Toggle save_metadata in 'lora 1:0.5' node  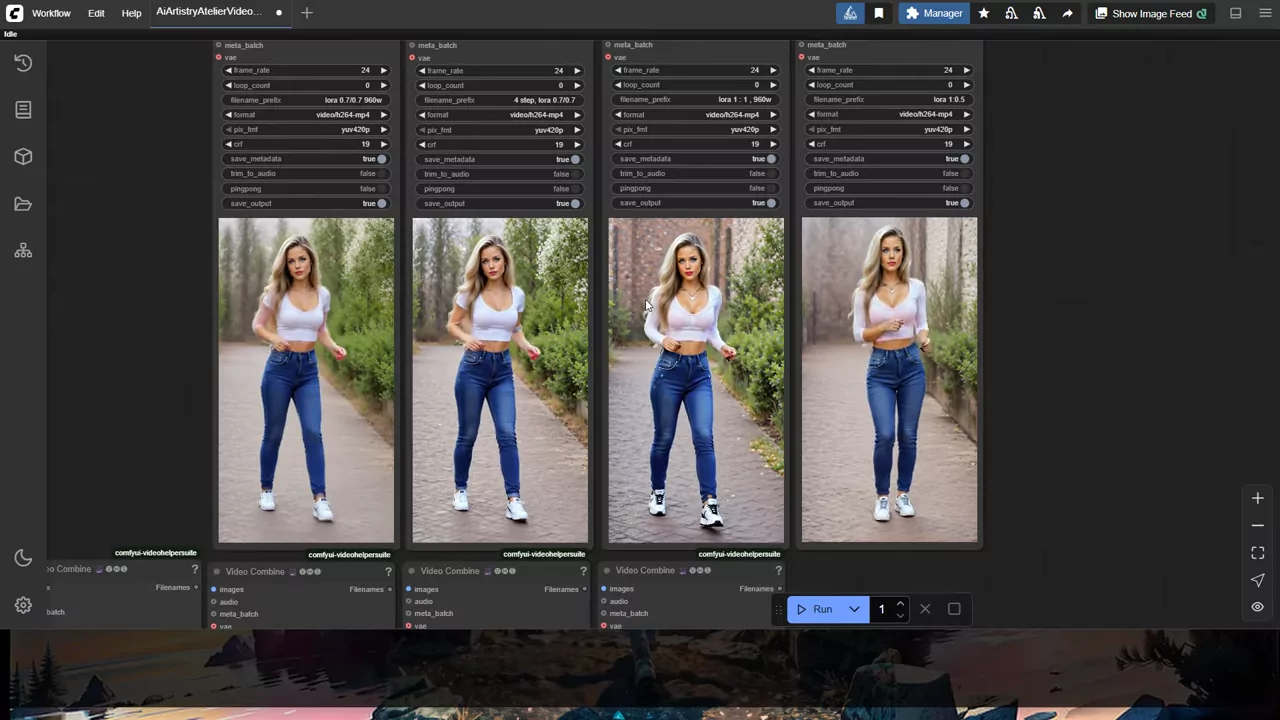[889, 159]
